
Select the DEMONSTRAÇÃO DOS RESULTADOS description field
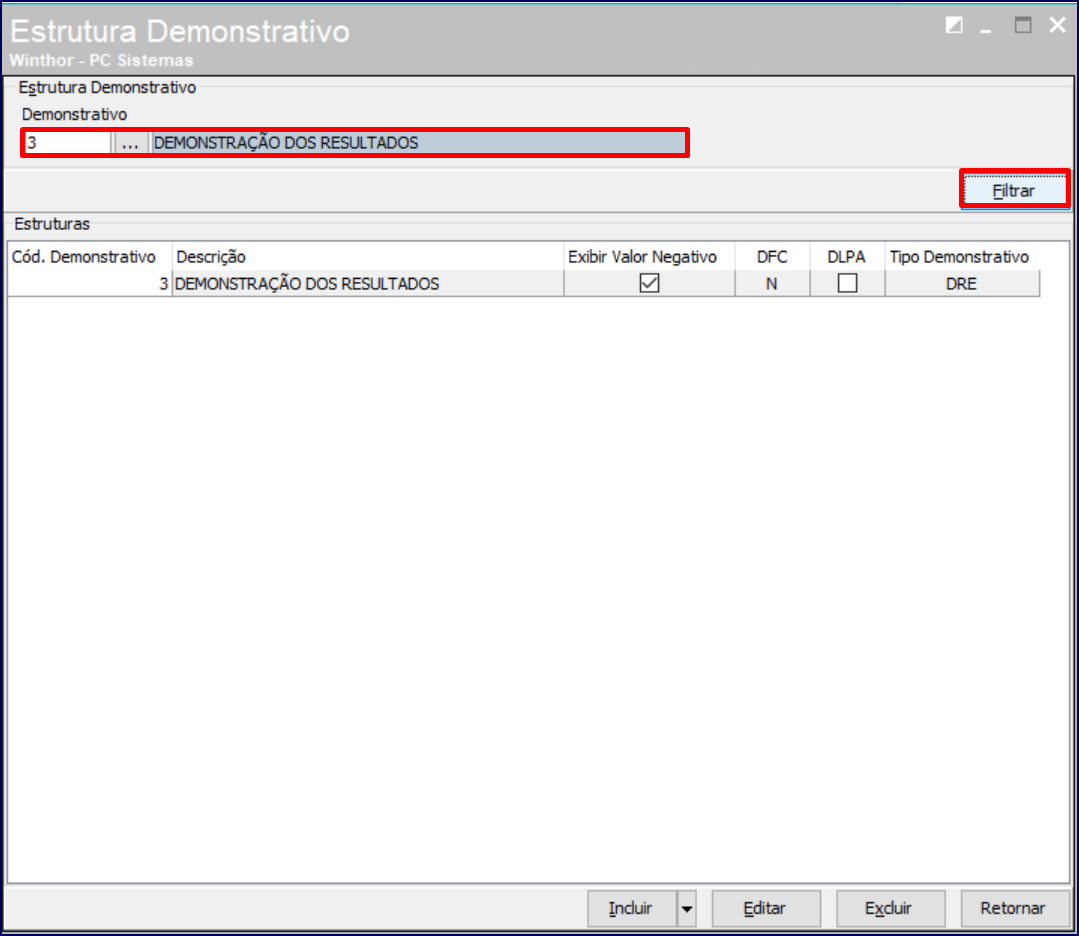[418, 143]
